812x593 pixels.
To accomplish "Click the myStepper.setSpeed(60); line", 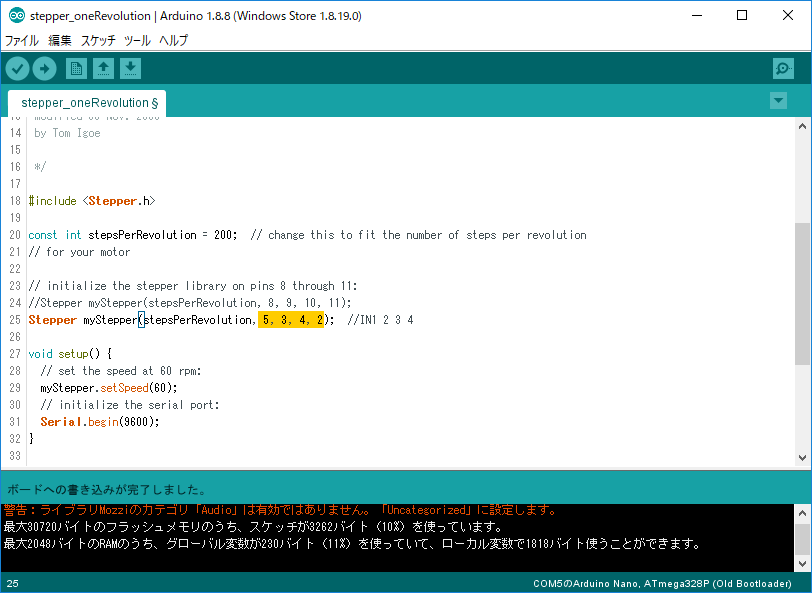I will [x=109, y=388].
